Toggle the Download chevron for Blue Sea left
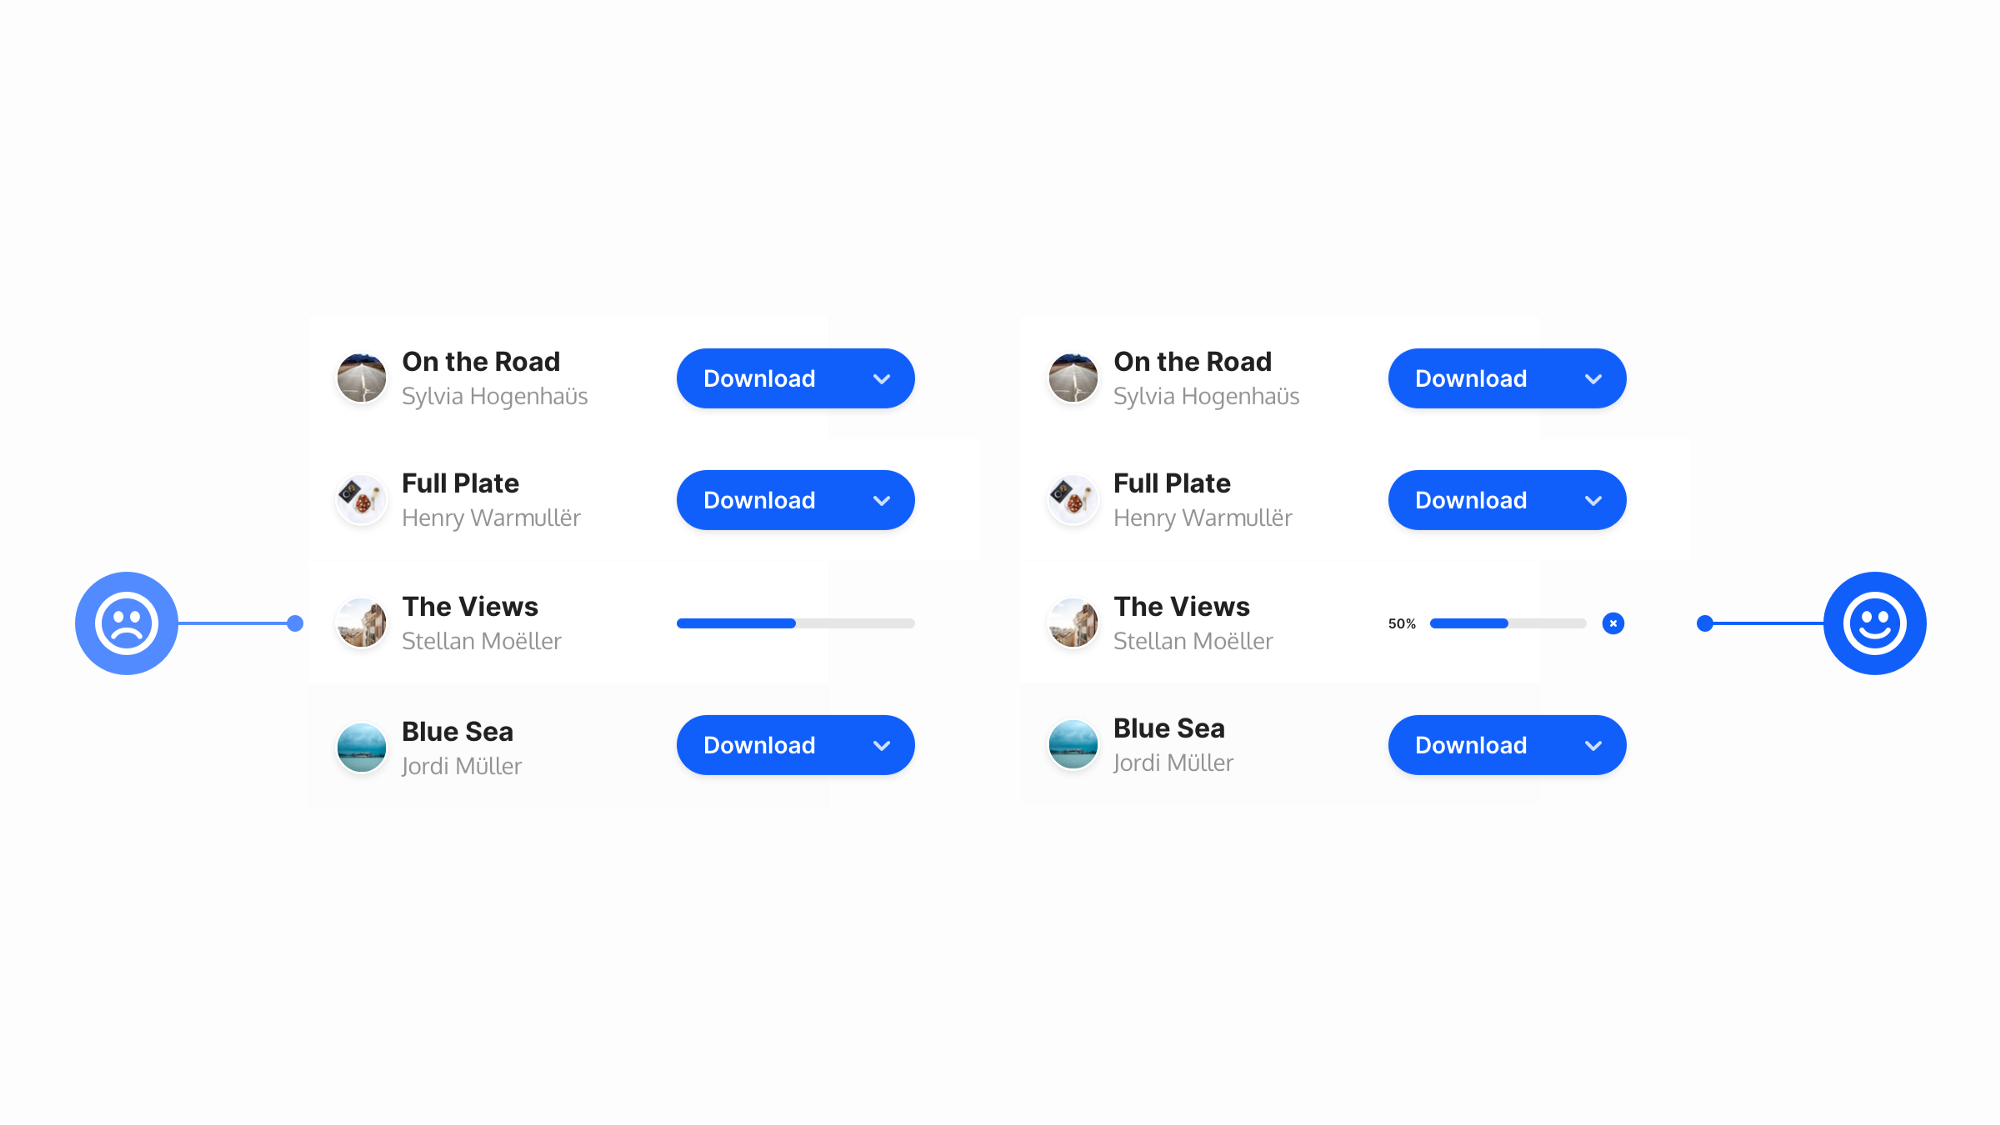 pos(880,745)
